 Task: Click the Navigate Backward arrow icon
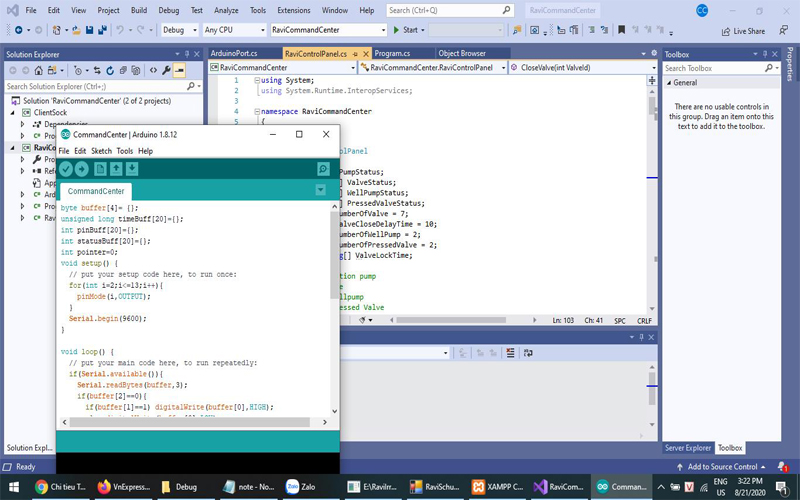click(18, 30)
